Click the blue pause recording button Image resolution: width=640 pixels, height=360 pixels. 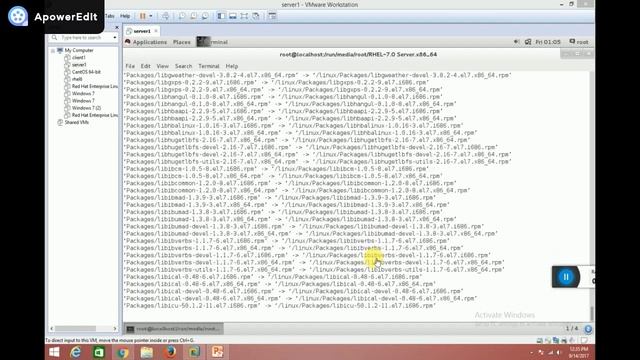point(566,277)
